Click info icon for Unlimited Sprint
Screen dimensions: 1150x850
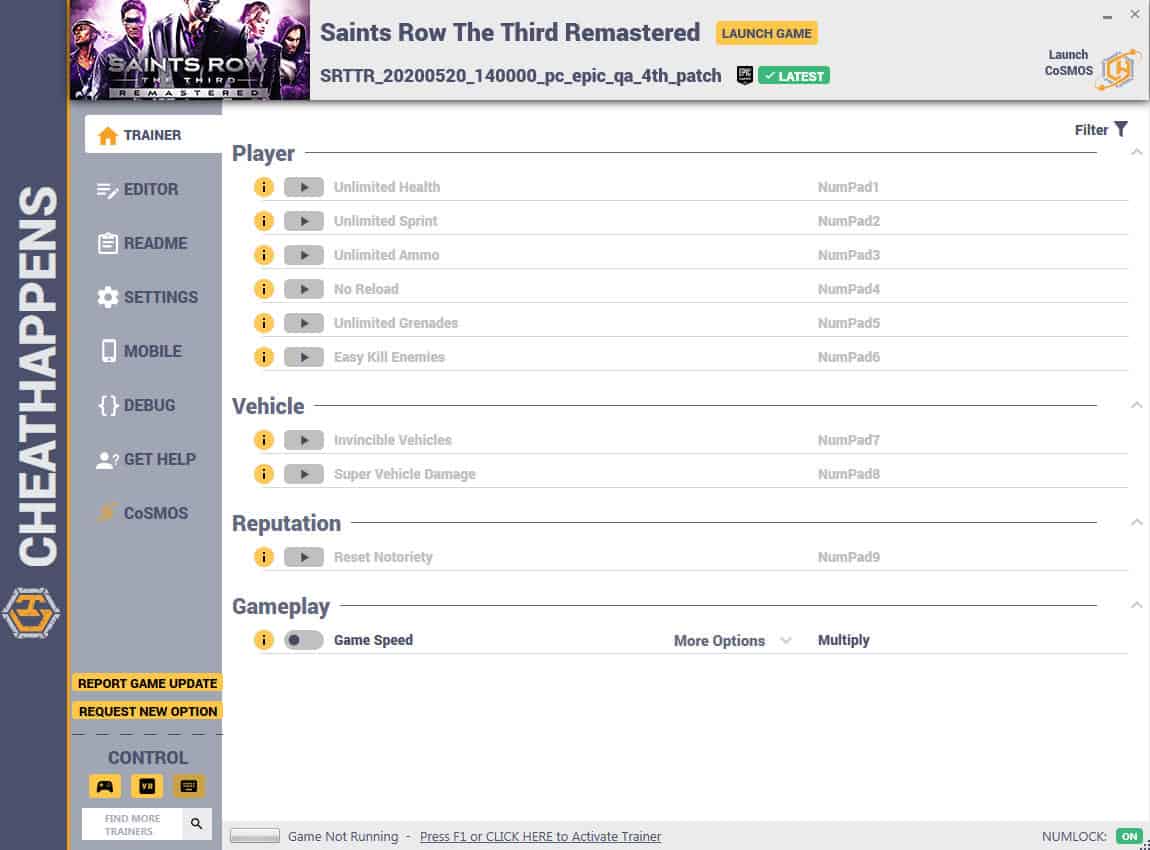pos(263,221)
